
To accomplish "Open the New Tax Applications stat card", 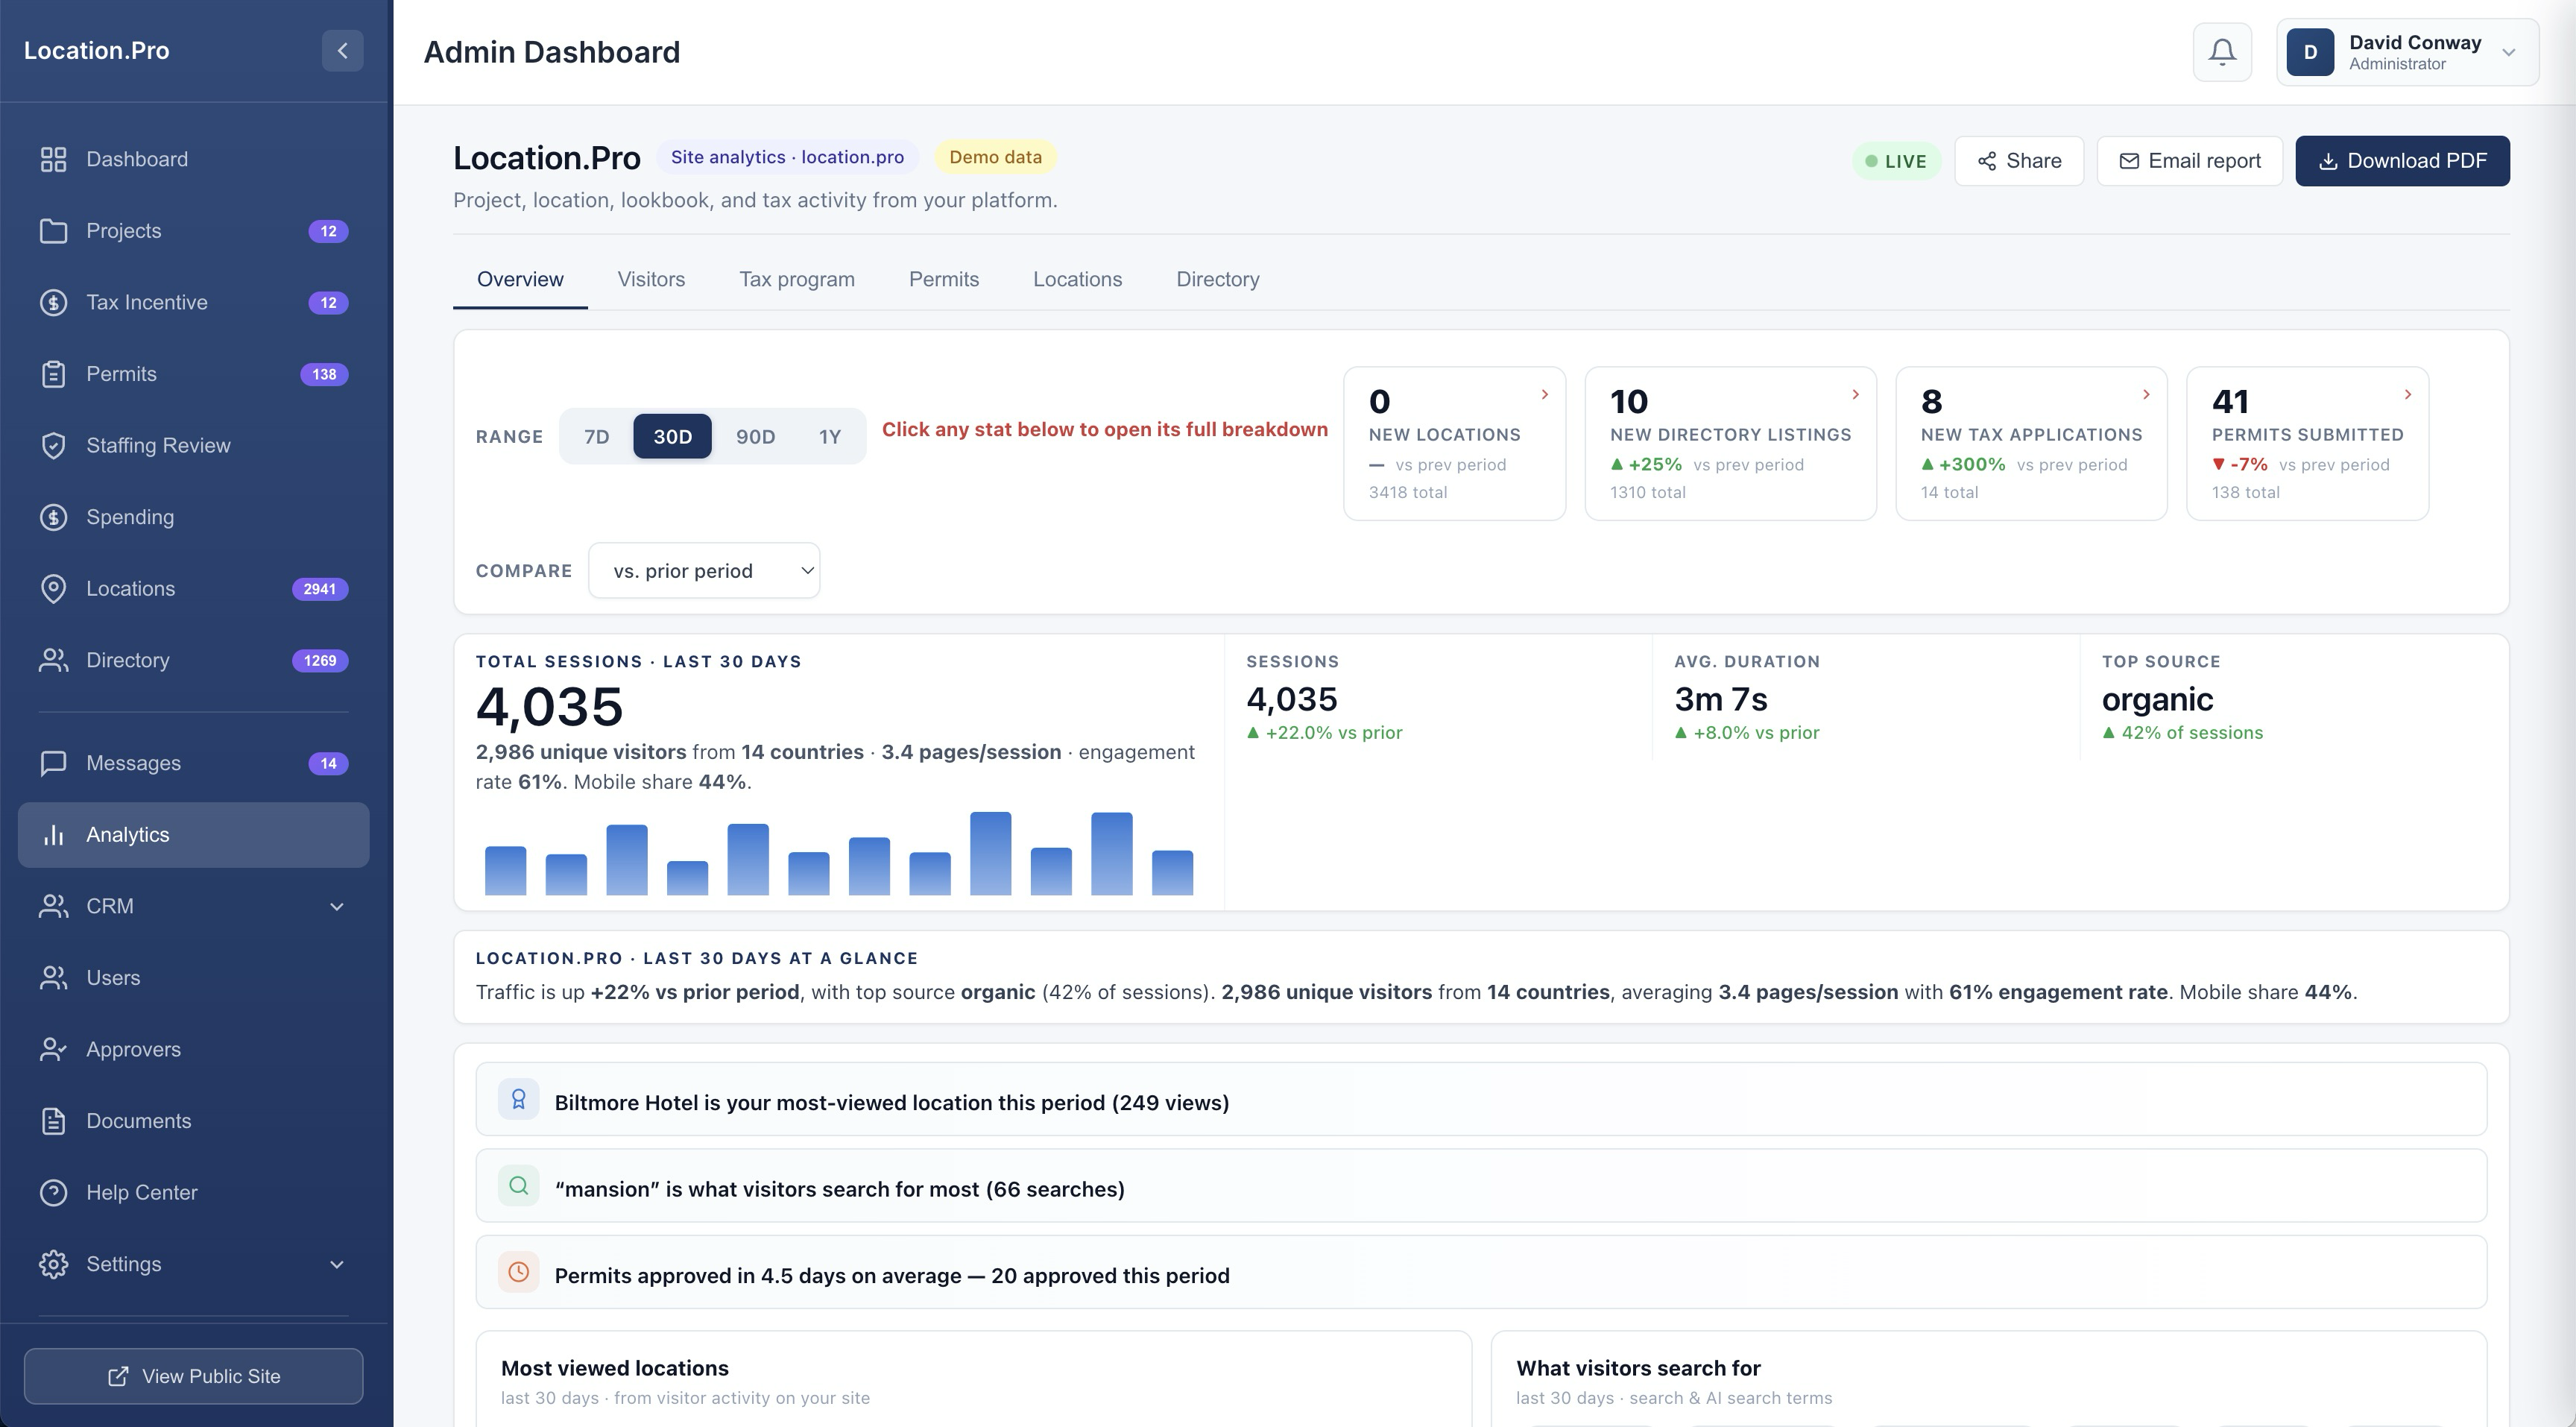I will coord(2031,443).
